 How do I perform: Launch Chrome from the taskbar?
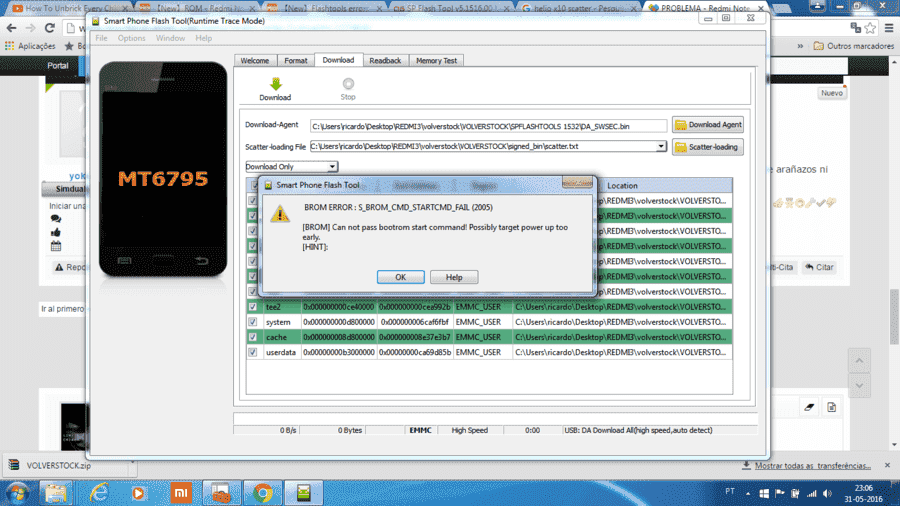click(x=263, y=493)
